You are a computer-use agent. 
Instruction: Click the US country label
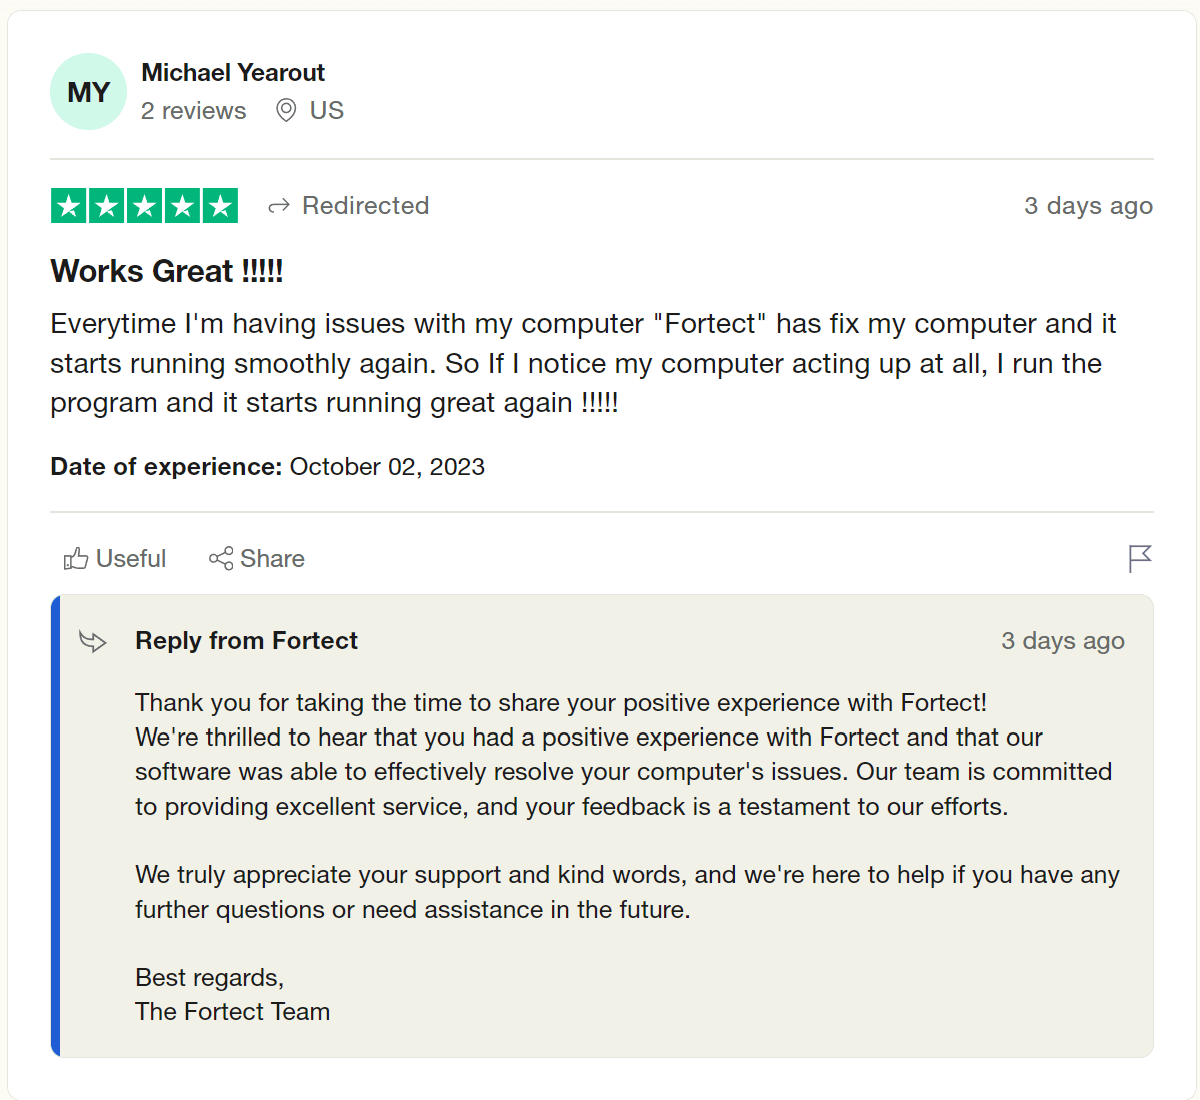click(327, 111)
